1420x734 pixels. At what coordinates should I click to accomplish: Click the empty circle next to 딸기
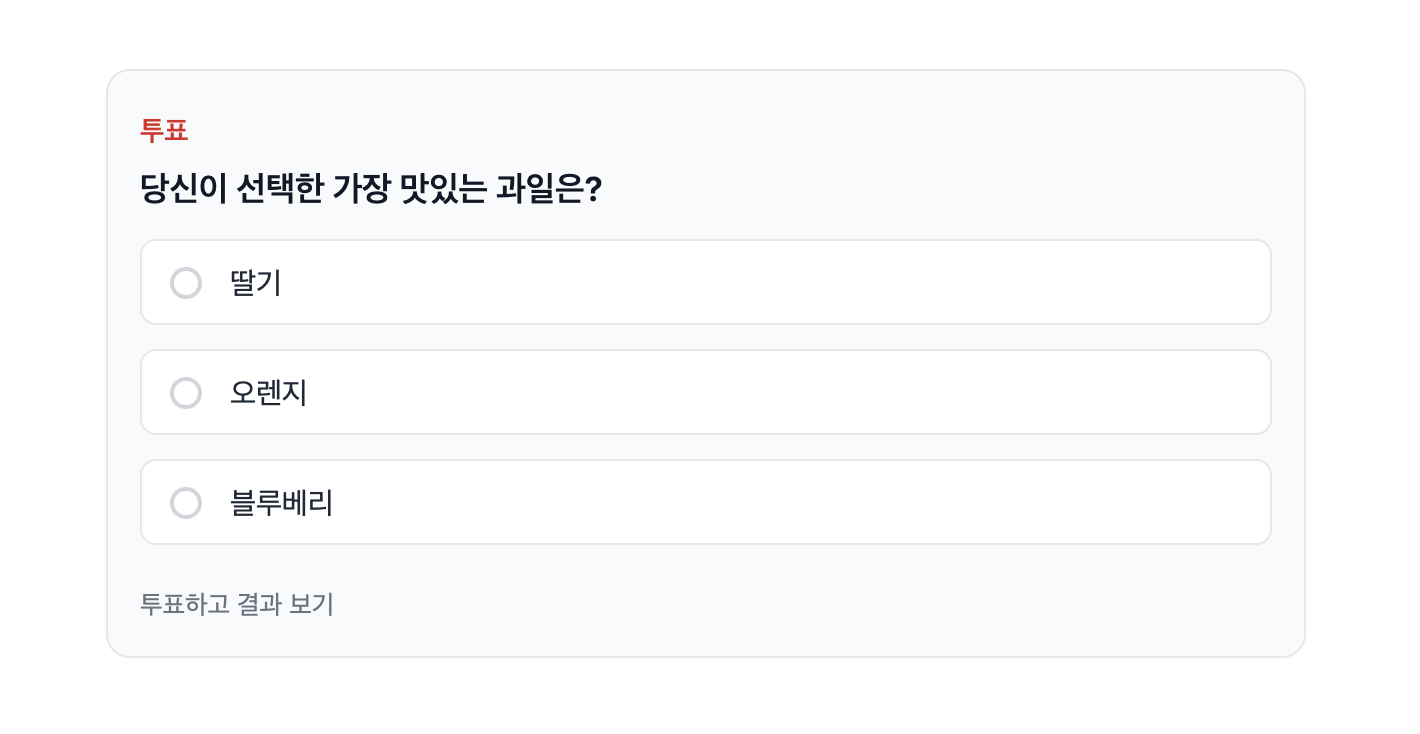coord(186,282)
